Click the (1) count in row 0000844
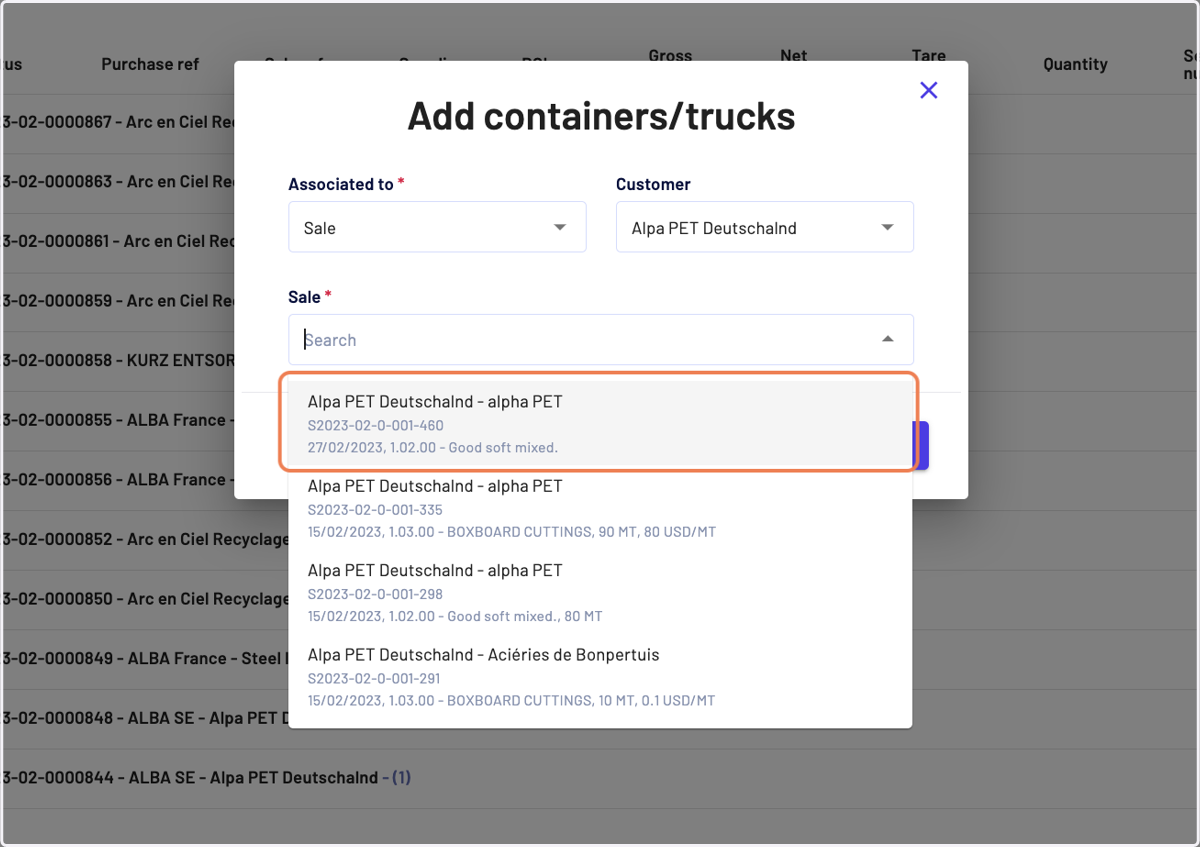This screenshot has height=847, width=1200. 400,777
